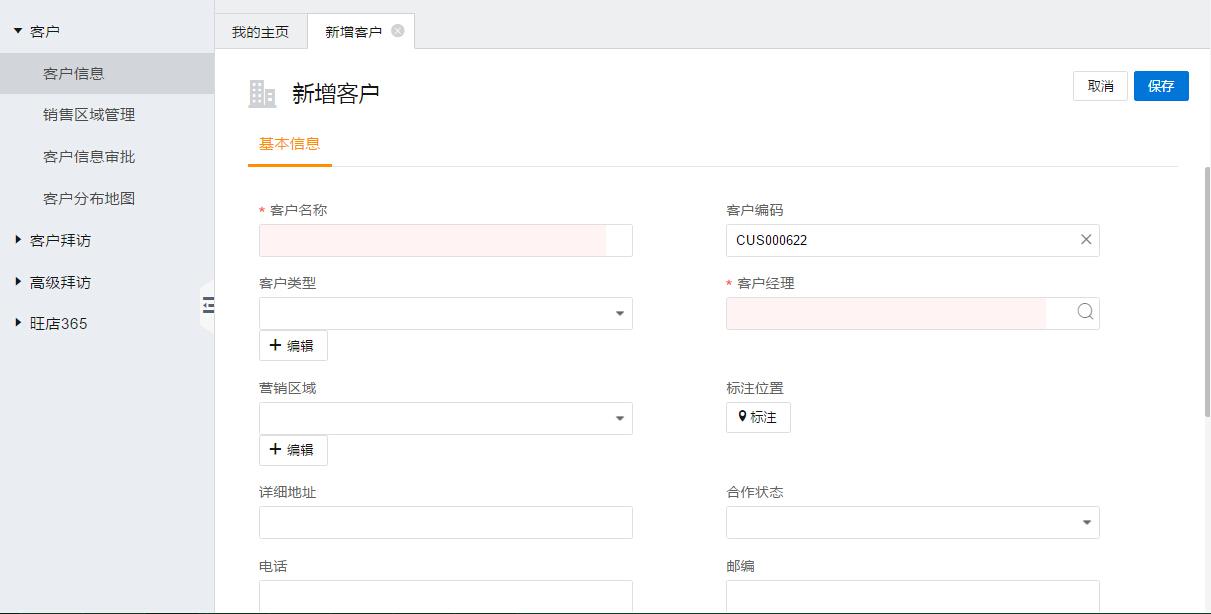Expand the 客户拜访 menu section
The height and width of the screenshot is (614, 1211).
click(x=18, y=240)
